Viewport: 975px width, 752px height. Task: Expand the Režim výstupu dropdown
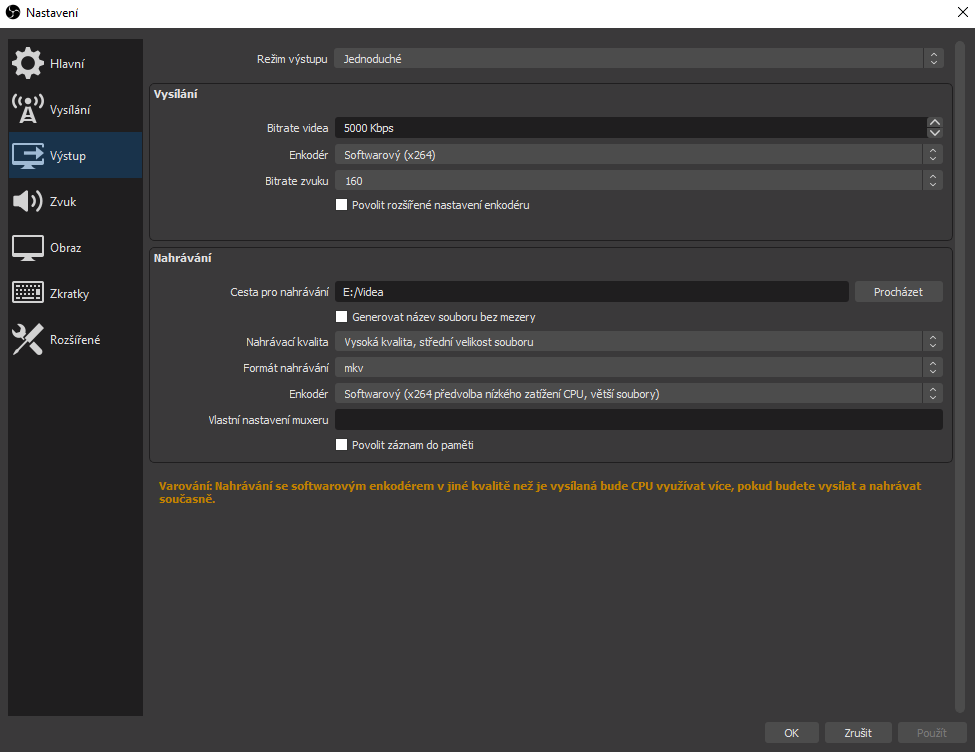point(638,59)
